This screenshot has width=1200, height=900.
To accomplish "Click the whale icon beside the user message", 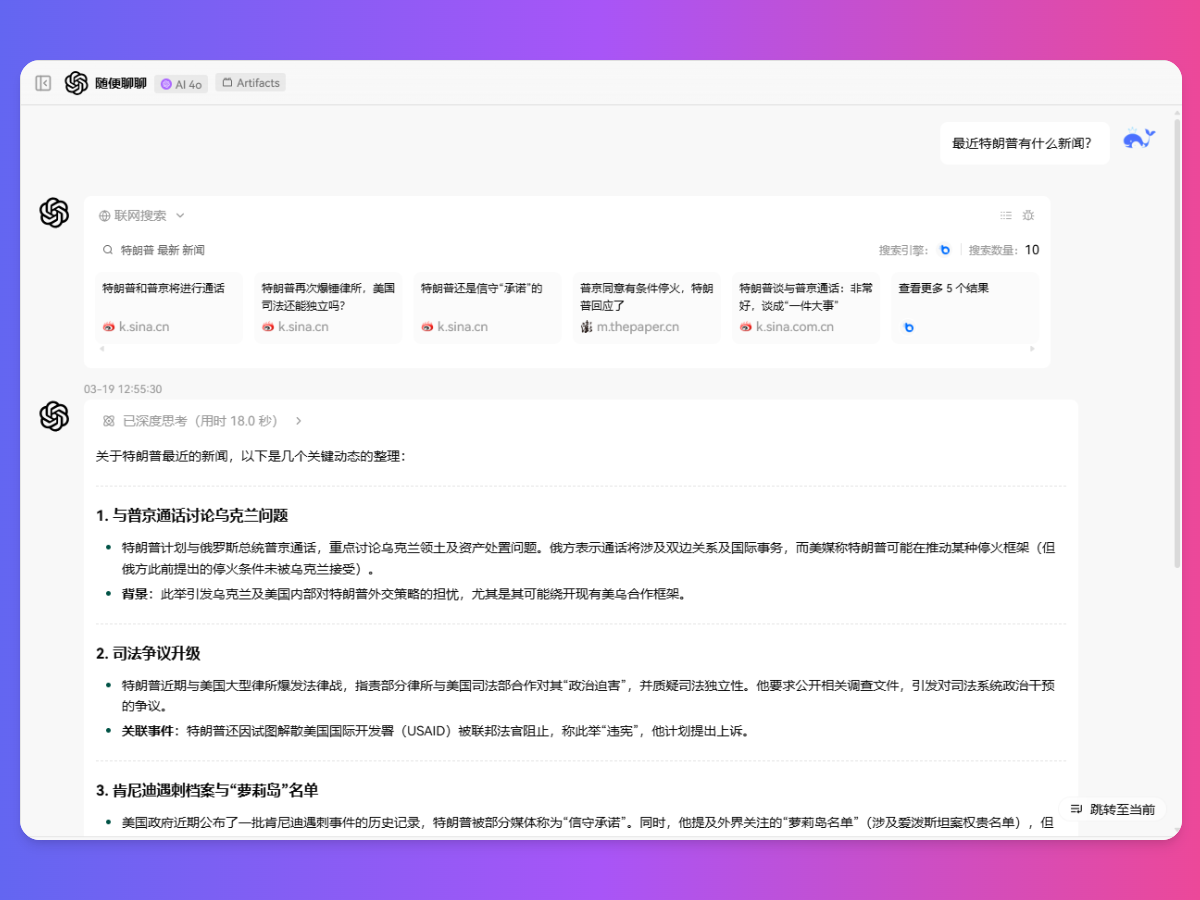I will [1139, 142].
